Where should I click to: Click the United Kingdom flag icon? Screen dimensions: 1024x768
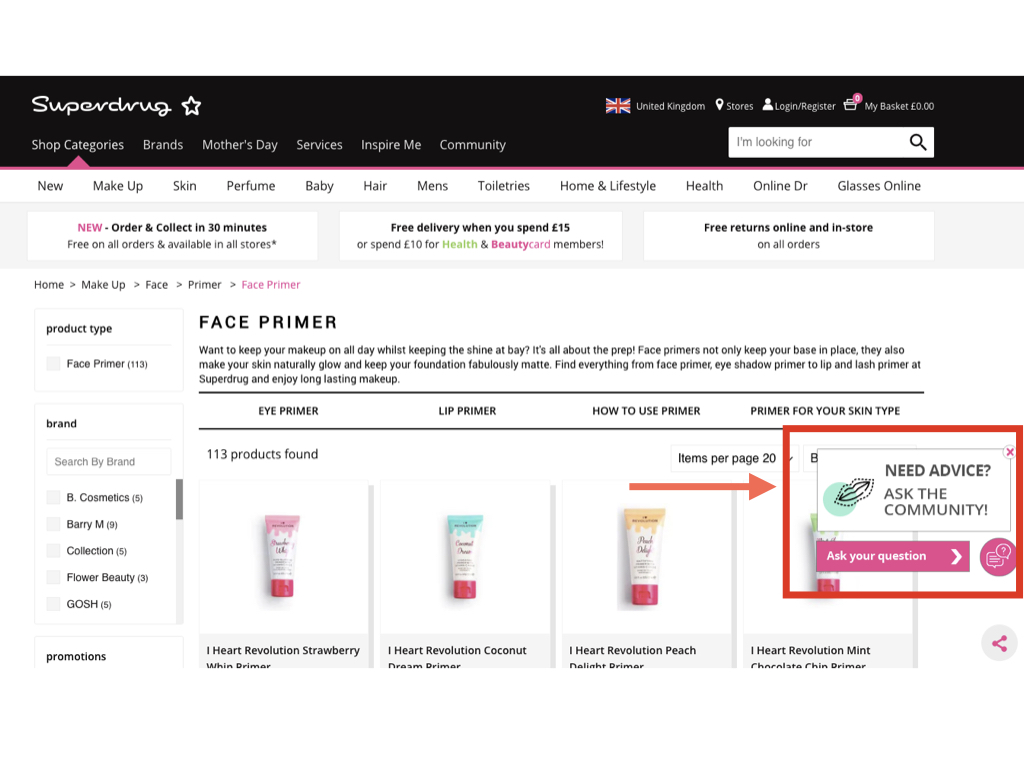pos(617,106)
